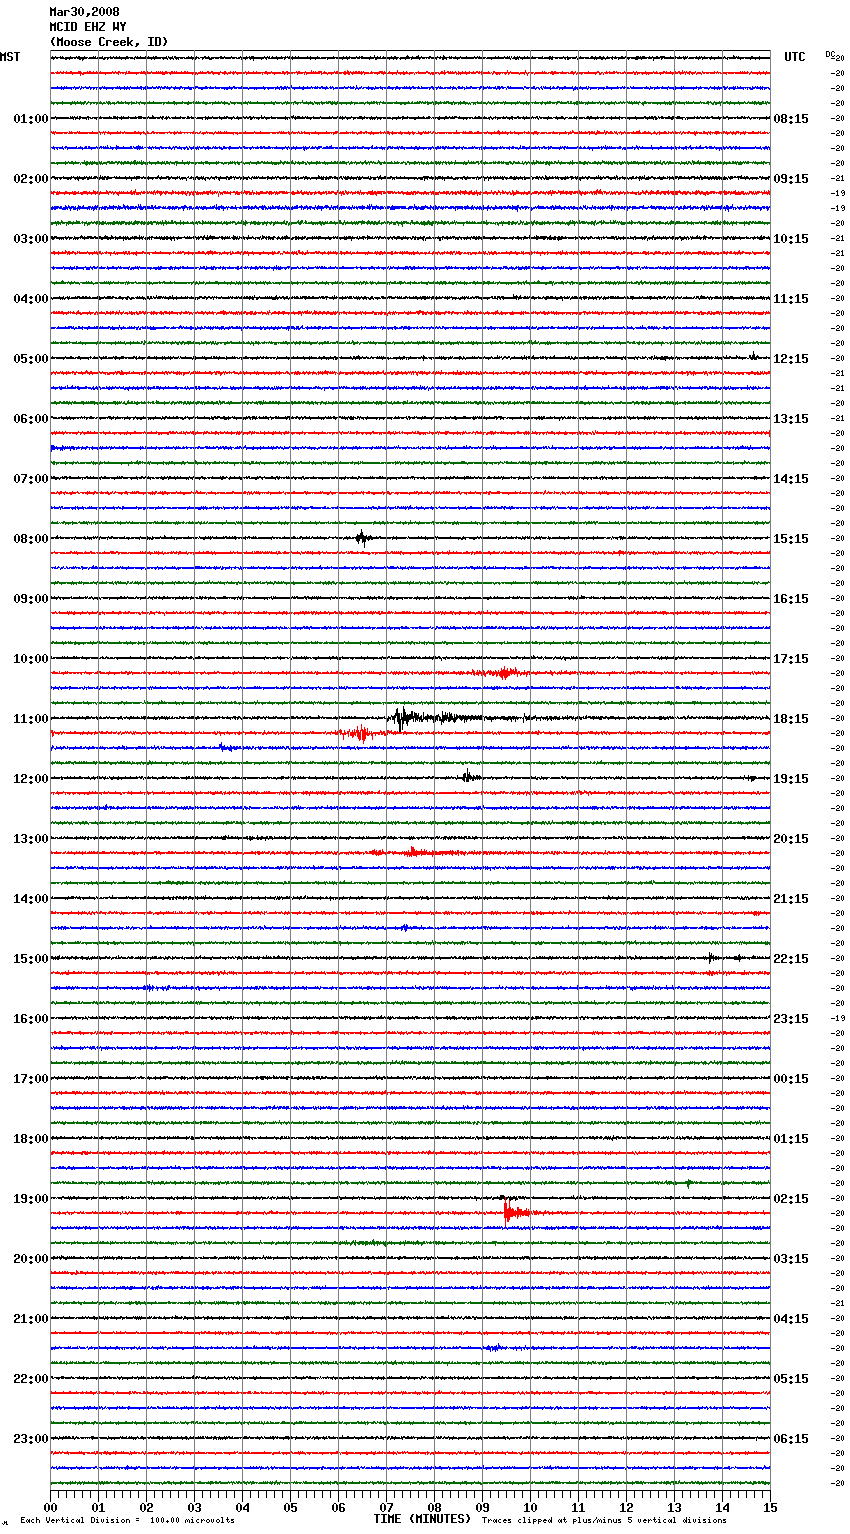Select the 02:00 MST row label
The width and height of the screenshot is (850, 1534).
pos(31,179)
